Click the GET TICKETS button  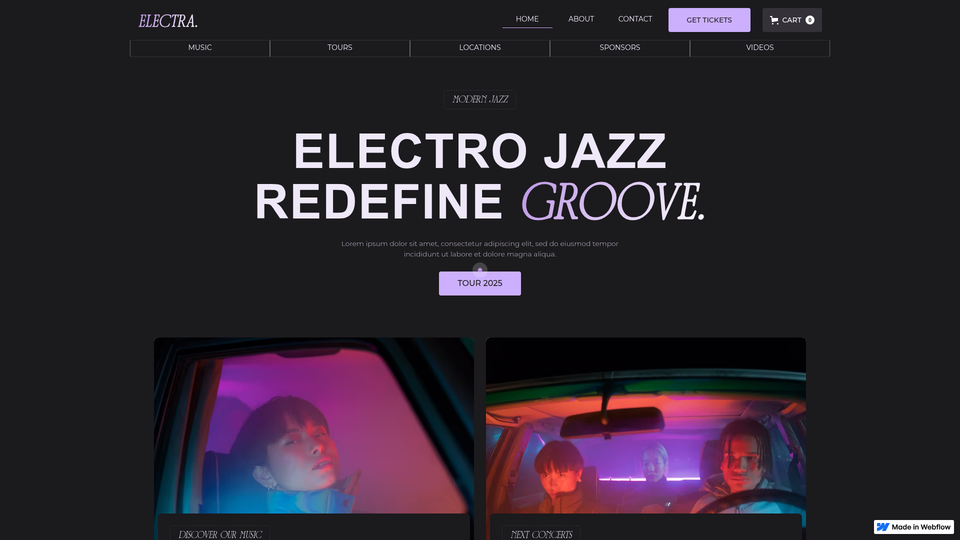point(709,20)
